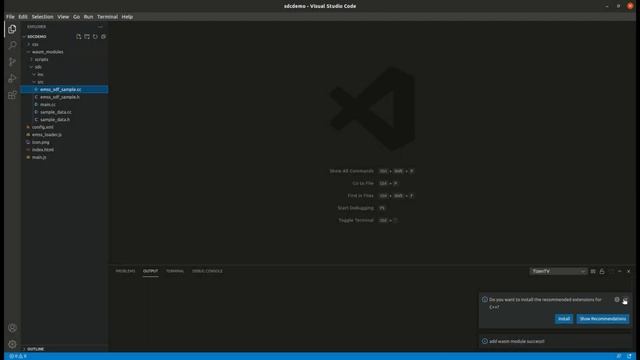
Task: Click the Install button in notification
Action: point(564,319)
